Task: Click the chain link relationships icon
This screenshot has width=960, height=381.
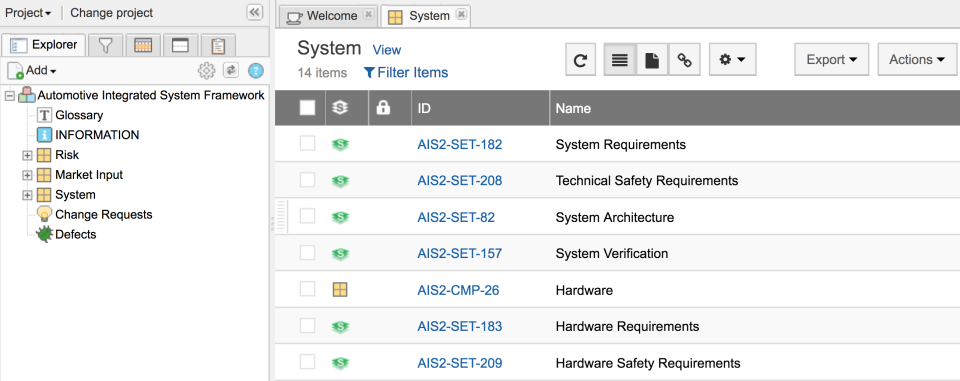Action: (x=684, y=59)
